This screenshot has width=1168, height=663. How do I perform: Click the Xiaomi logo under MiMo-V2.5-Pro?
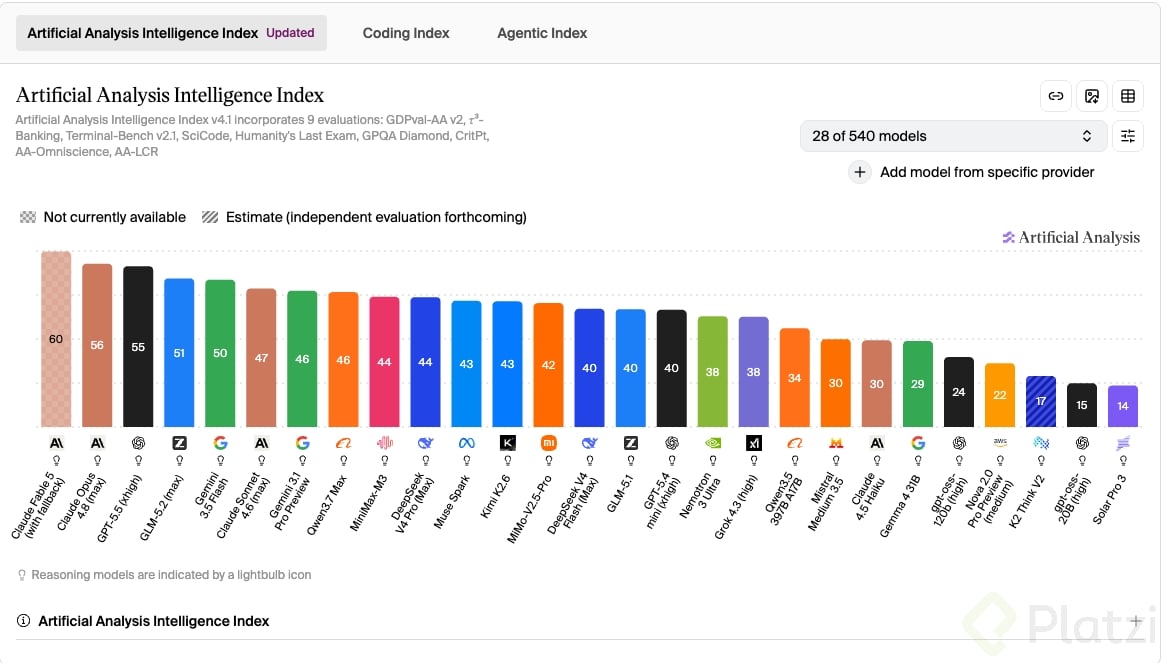point(548,442)
